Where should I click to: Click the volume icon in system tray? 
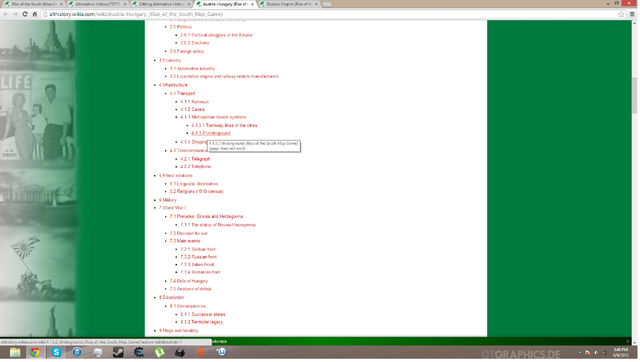coord(596,353)
